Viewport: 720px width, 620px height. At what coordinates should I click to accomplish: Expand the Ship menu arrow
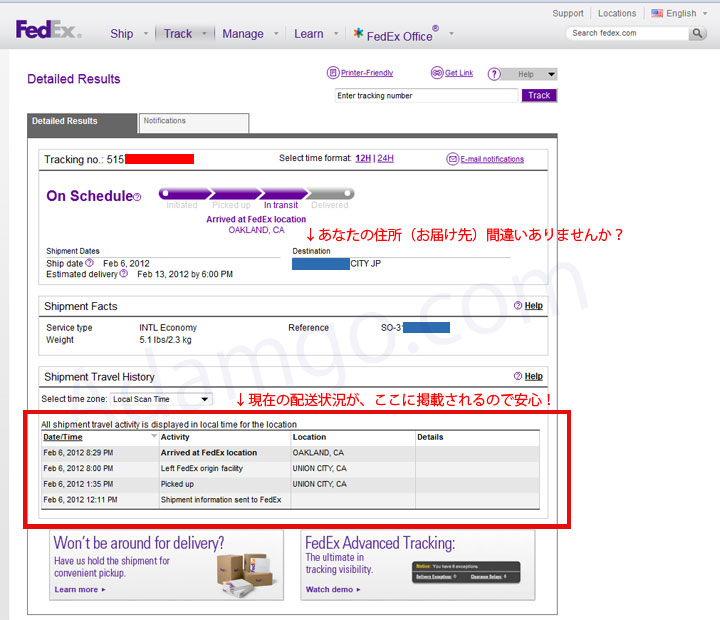pos(146,34)
